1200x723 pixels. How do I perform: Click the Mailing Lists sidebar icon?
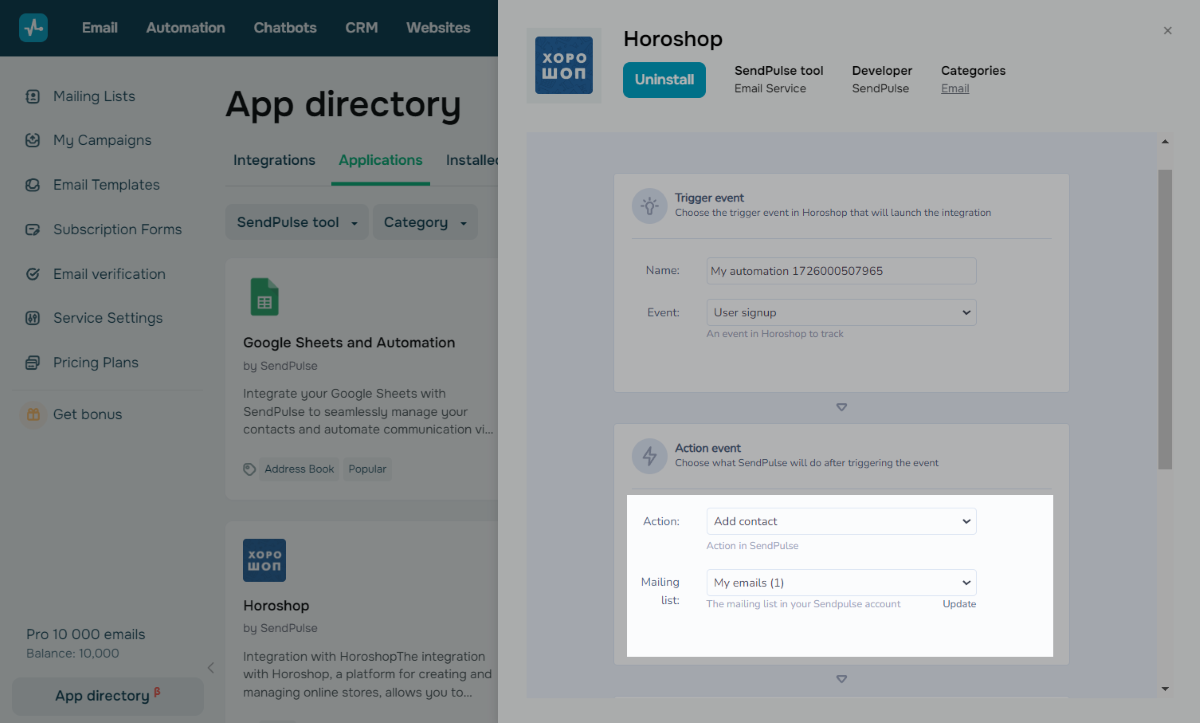[x=33, y=97]
